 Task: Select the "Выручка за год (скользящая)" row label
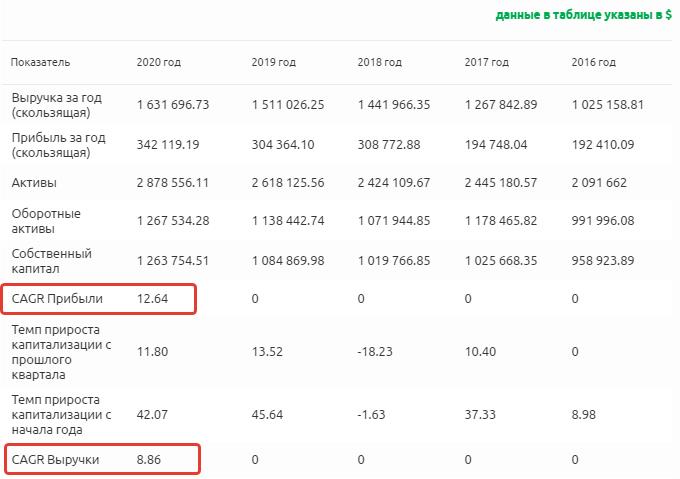(56, 105)
